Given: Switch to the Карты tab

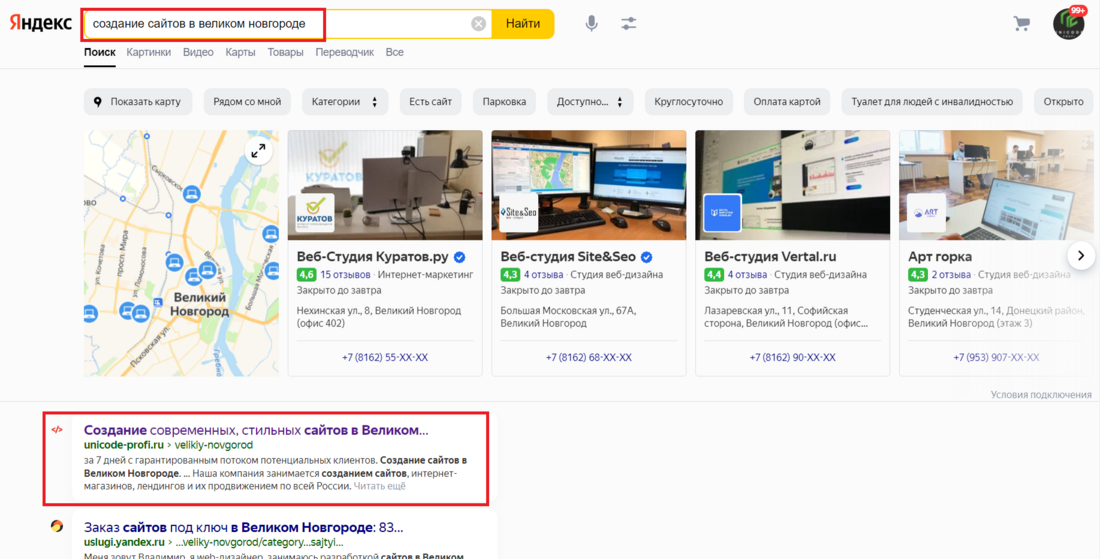Looking at the screenshot, I should tap(241, 53).
